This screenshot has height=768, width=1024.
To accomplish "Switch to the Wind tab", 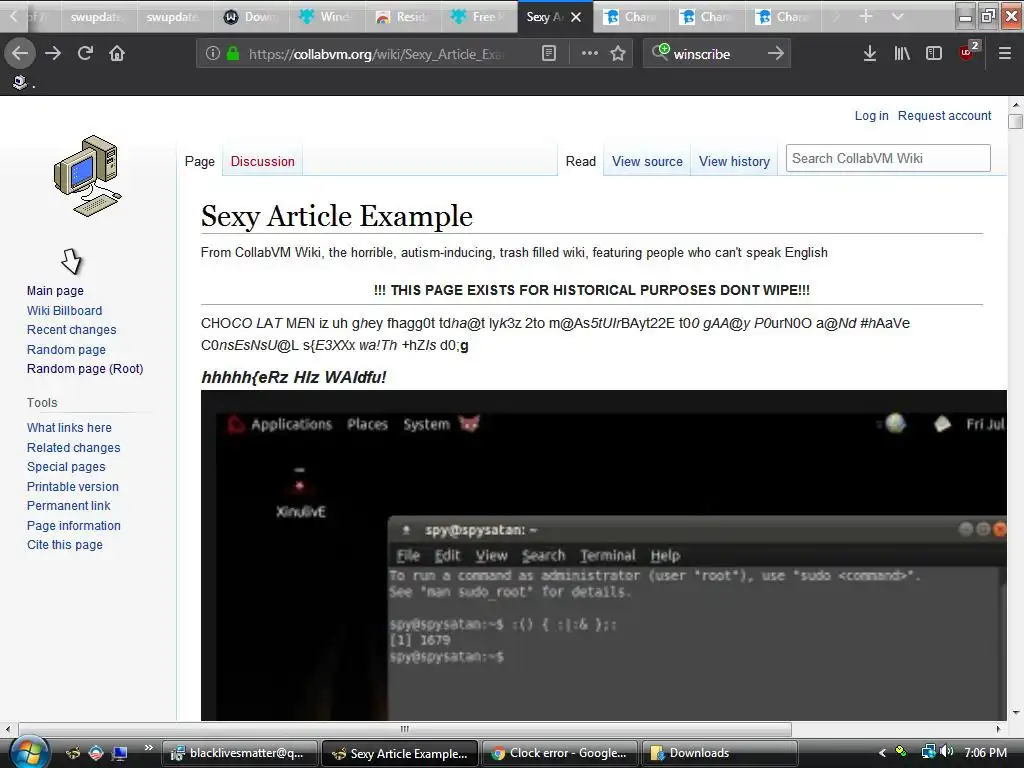I will [x=327, y=17].
